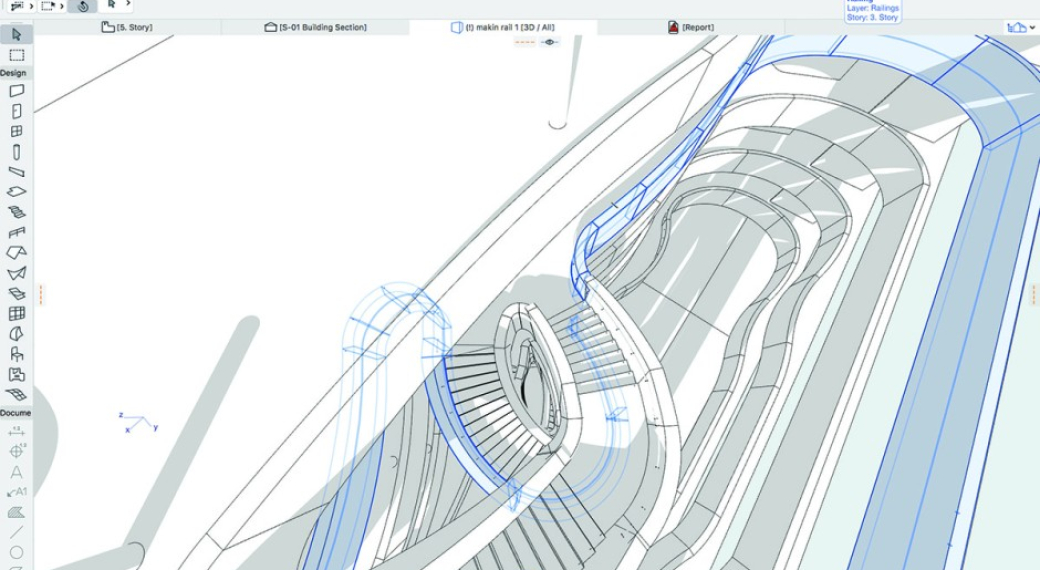Toggle the suspend groups button in top bar
This screenshot has height=570, width=1040.
(84, 6)
